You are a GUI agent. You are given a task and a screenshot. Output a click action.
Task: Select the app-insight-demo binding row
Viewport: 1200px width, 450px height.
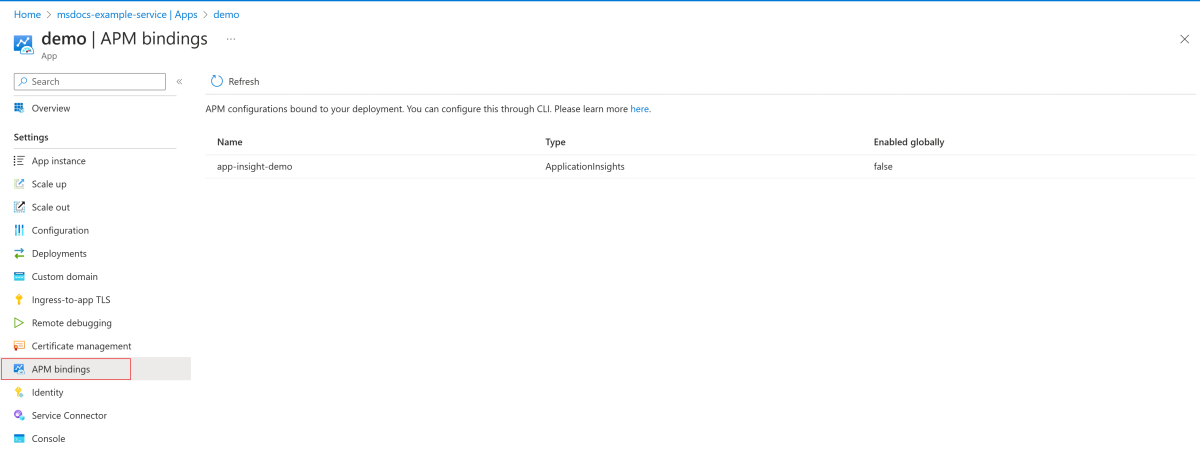pyautogui.click(x=254, y=167)
